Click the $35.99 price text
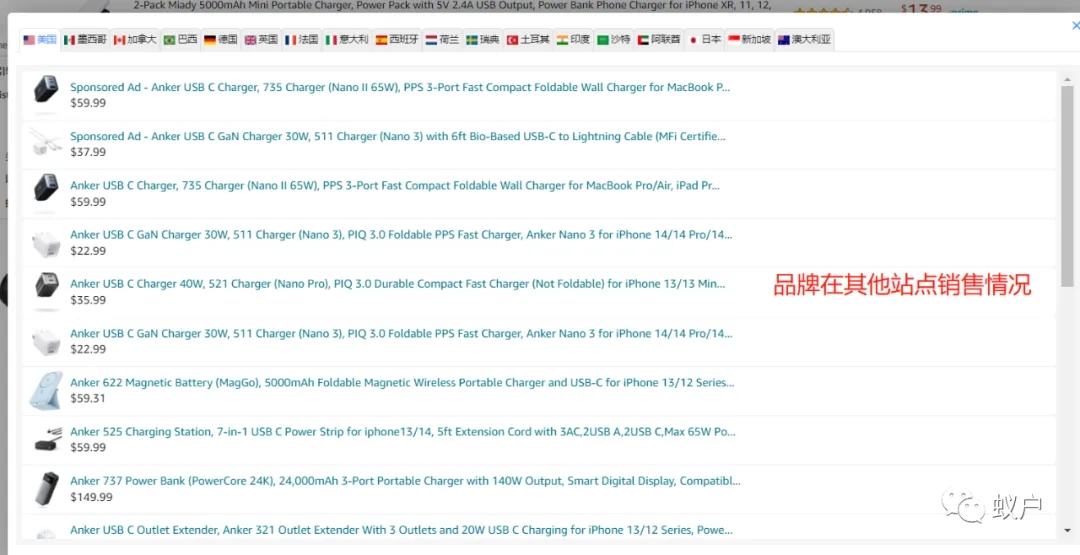Image resolution: width=1080 pixels, height=555 pixels. [x=88, y=300]
